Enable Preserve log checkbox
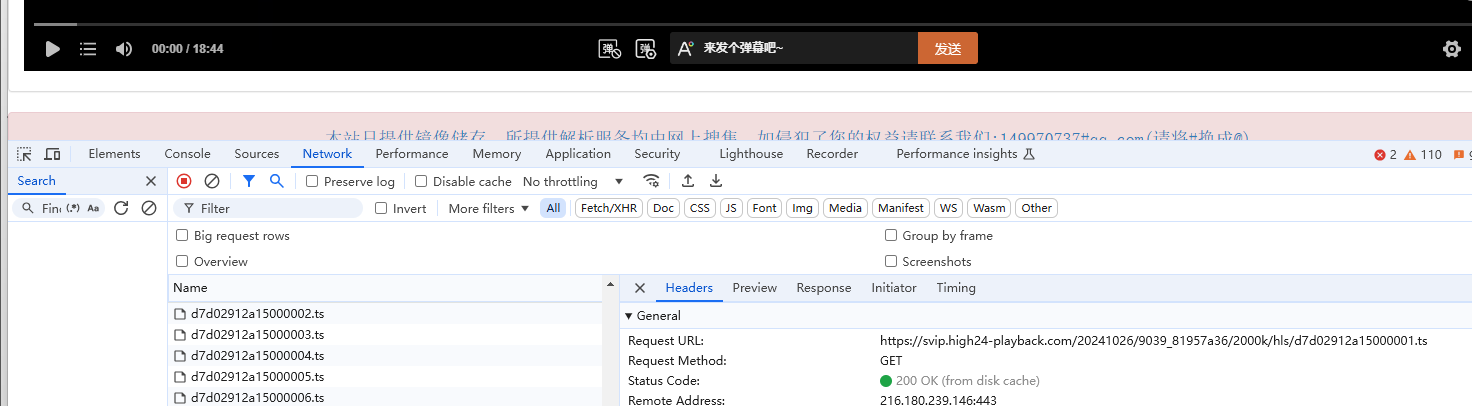This screenshot has width=1472, height=406. coord(312,182)
